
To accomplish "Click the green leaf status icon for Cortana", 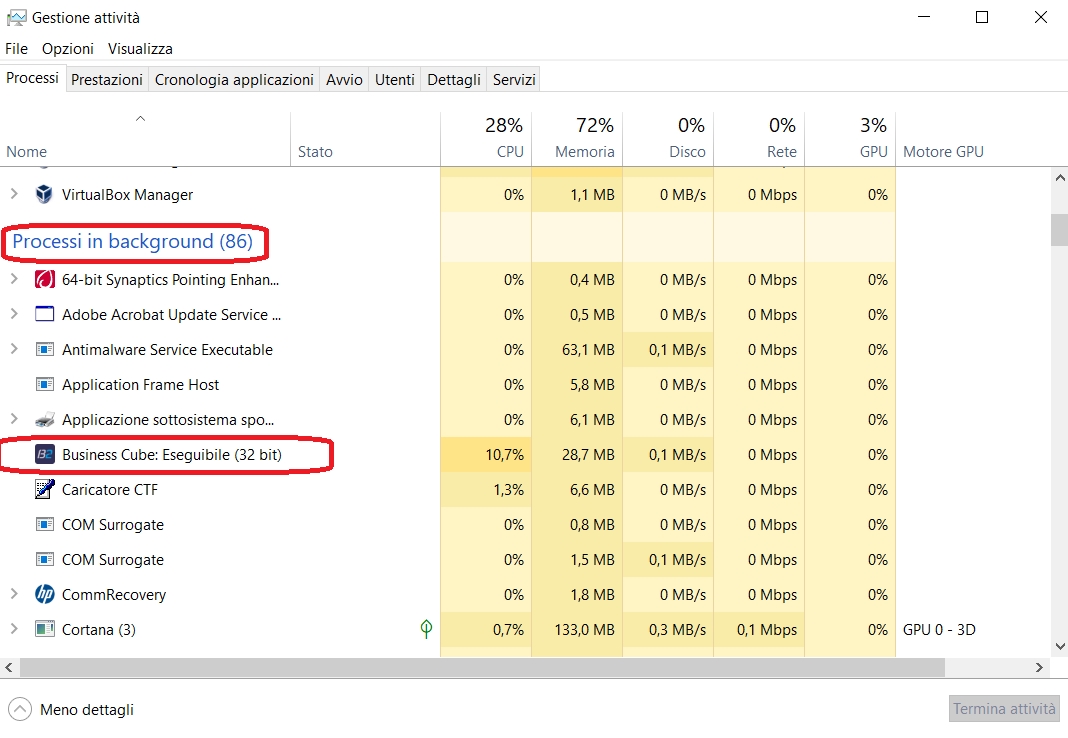I will point(426,629).
